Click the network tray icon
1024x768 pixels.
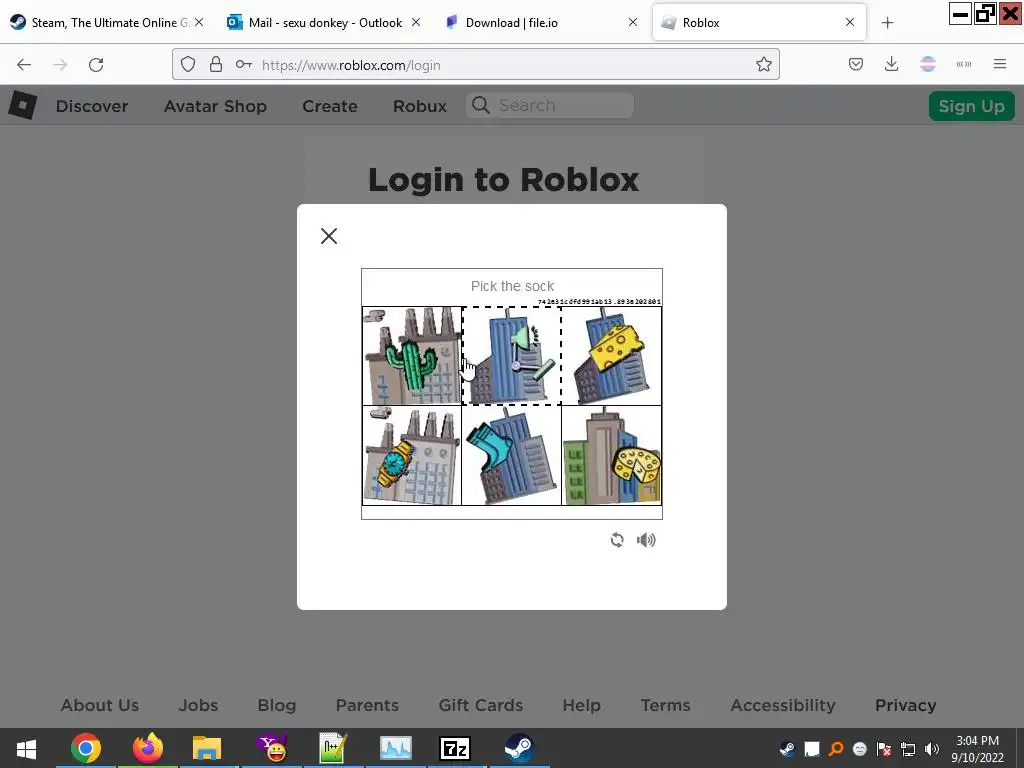point(908,749)
